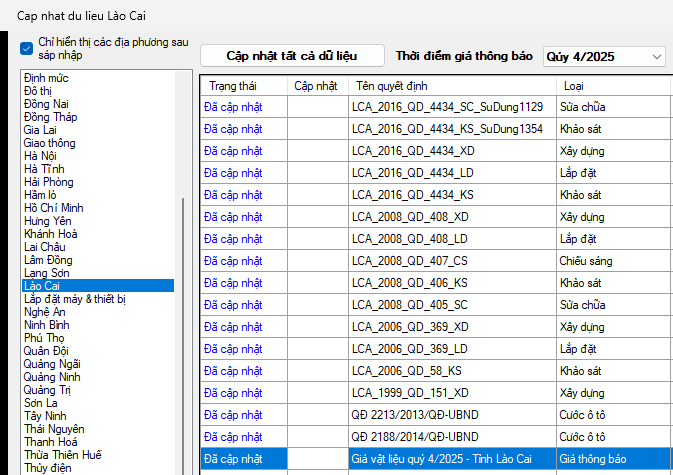Toggle checkbox for showing merged localities only
Image resolution: width=673 pixels, height=475 pixels.
click(27, 48)
